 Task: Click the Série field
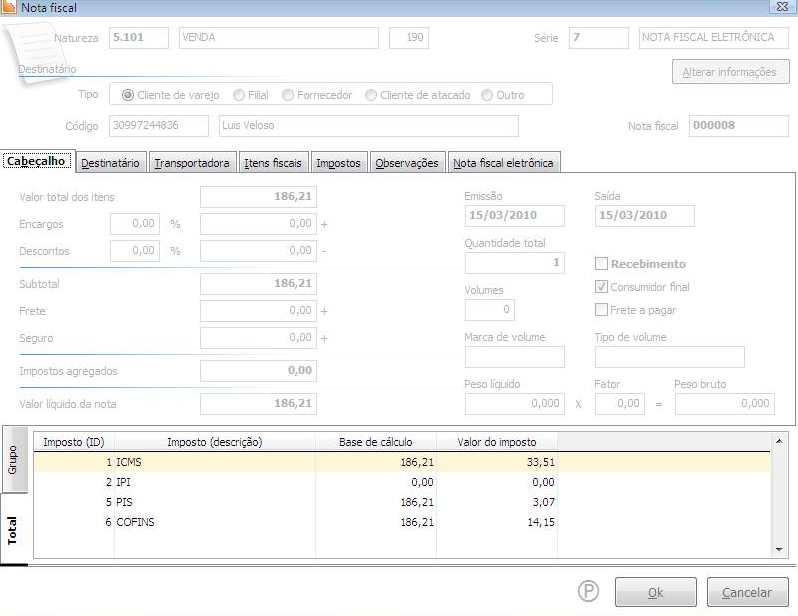coord(598,38)
